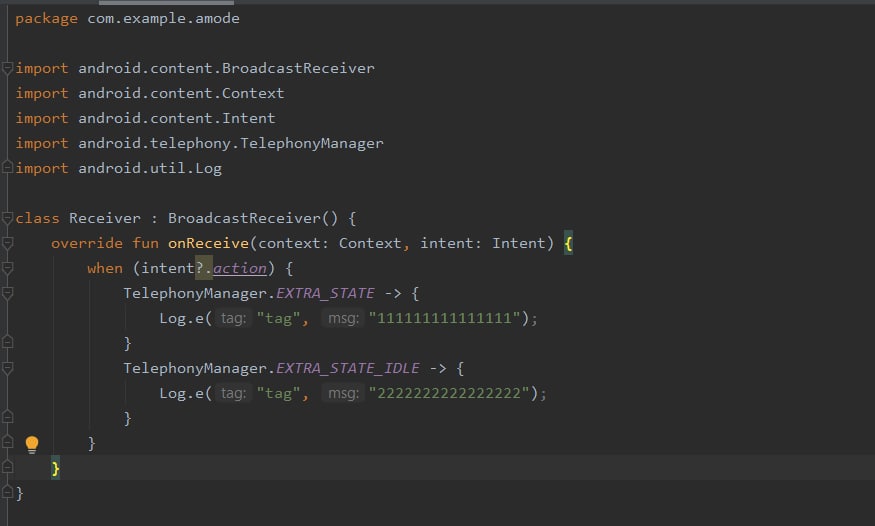Click android.content.BroadcastReceiver import
Viewport: 875px width, 526px height.
point(226,68)
